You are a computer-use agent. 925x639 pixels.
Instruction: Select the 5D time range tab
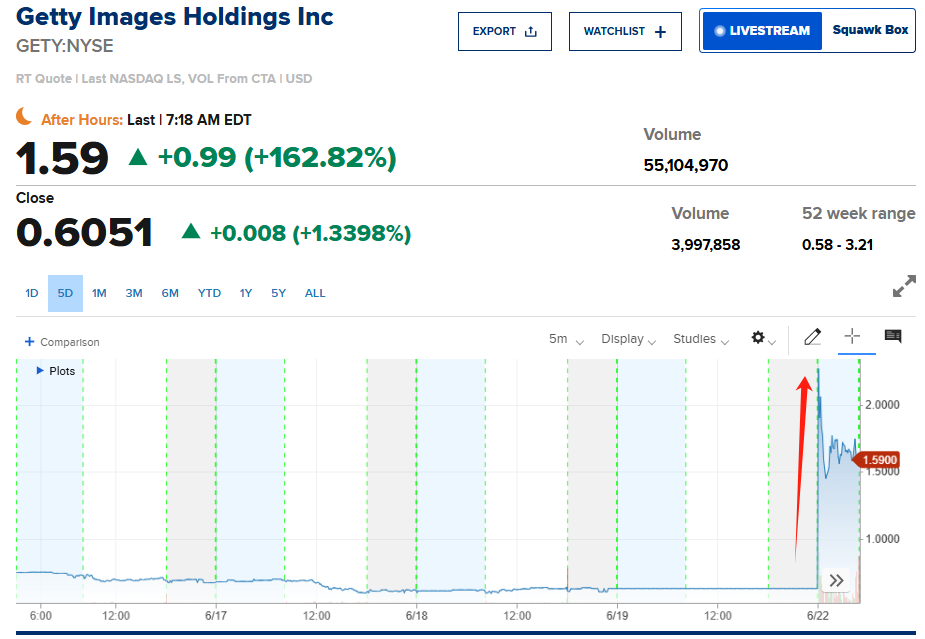tap(65, 293)
